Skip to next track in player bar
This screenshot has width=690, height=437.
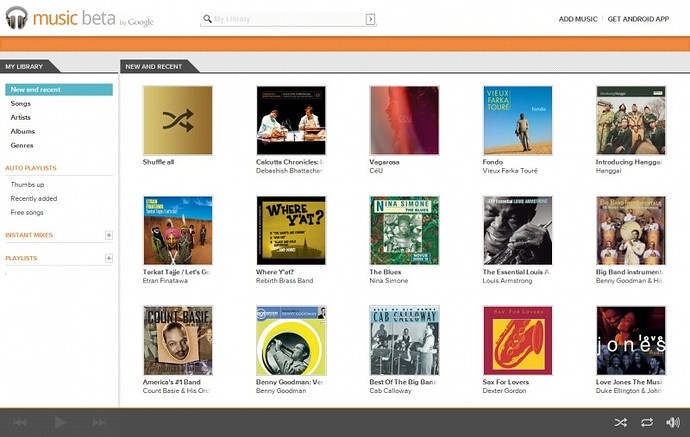[x=99, y=422]
